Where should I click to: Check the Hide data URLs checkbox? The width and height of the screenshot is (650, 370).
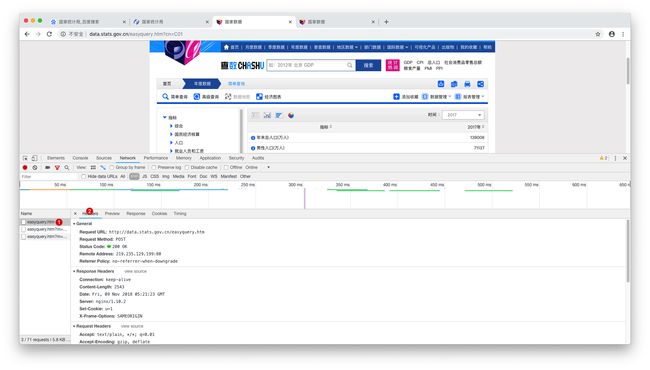(84, 177)
